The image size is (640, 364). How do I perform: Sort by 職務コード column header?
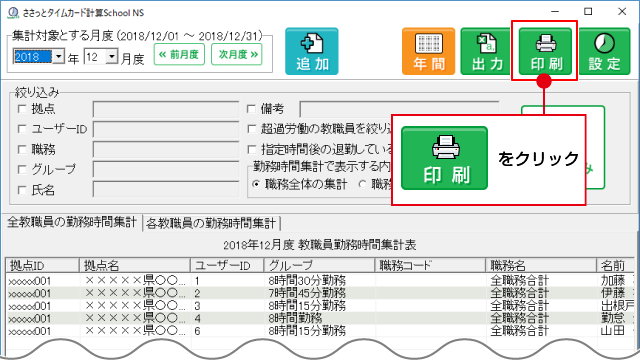pos(430,266)
